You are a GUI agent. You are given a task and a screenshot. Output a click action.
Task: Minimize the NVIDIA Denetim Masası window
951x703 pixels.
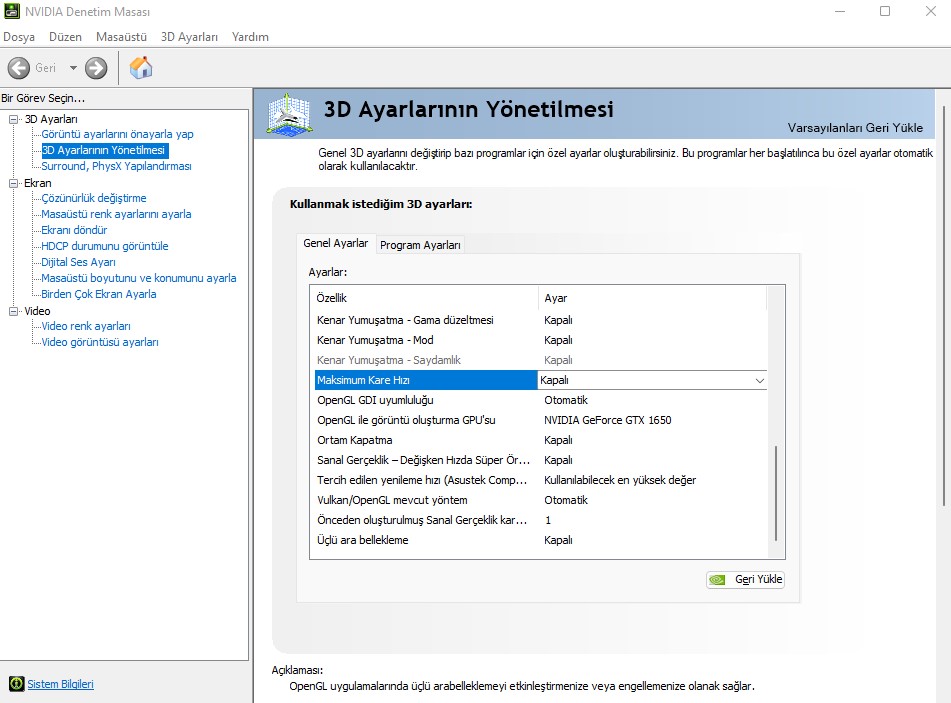point(840,11)
